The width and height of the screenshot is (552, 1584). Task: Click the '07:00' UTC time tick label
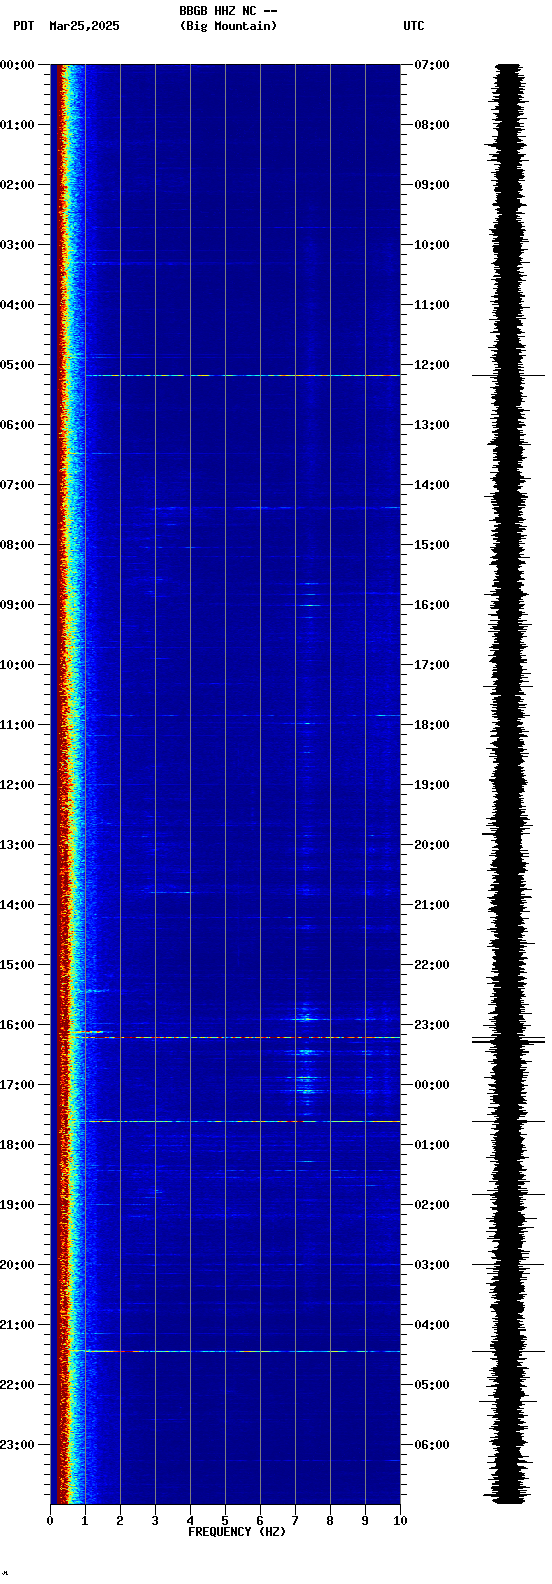[432, 65]
